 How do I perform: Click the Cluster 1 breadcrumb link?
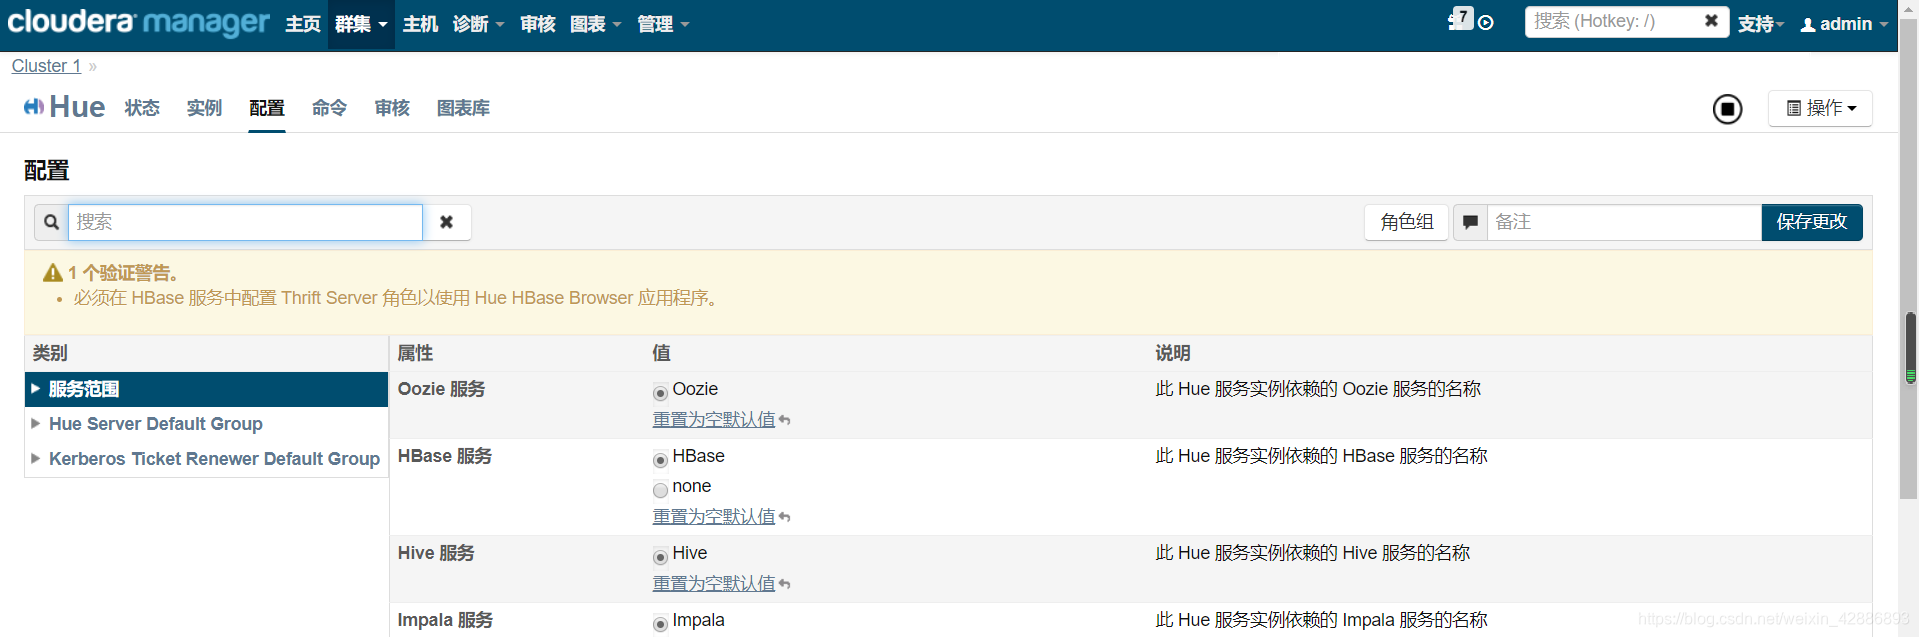(x=46, y=66)
